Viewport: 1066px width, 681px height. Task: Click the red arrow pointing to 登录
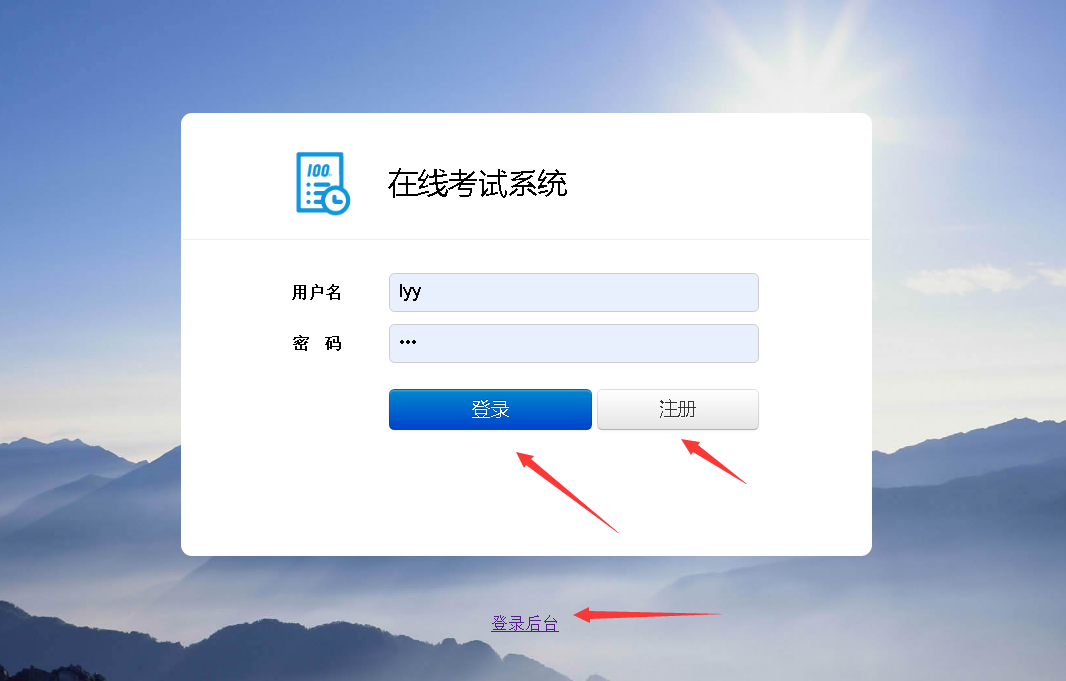(x=567, y=492)
